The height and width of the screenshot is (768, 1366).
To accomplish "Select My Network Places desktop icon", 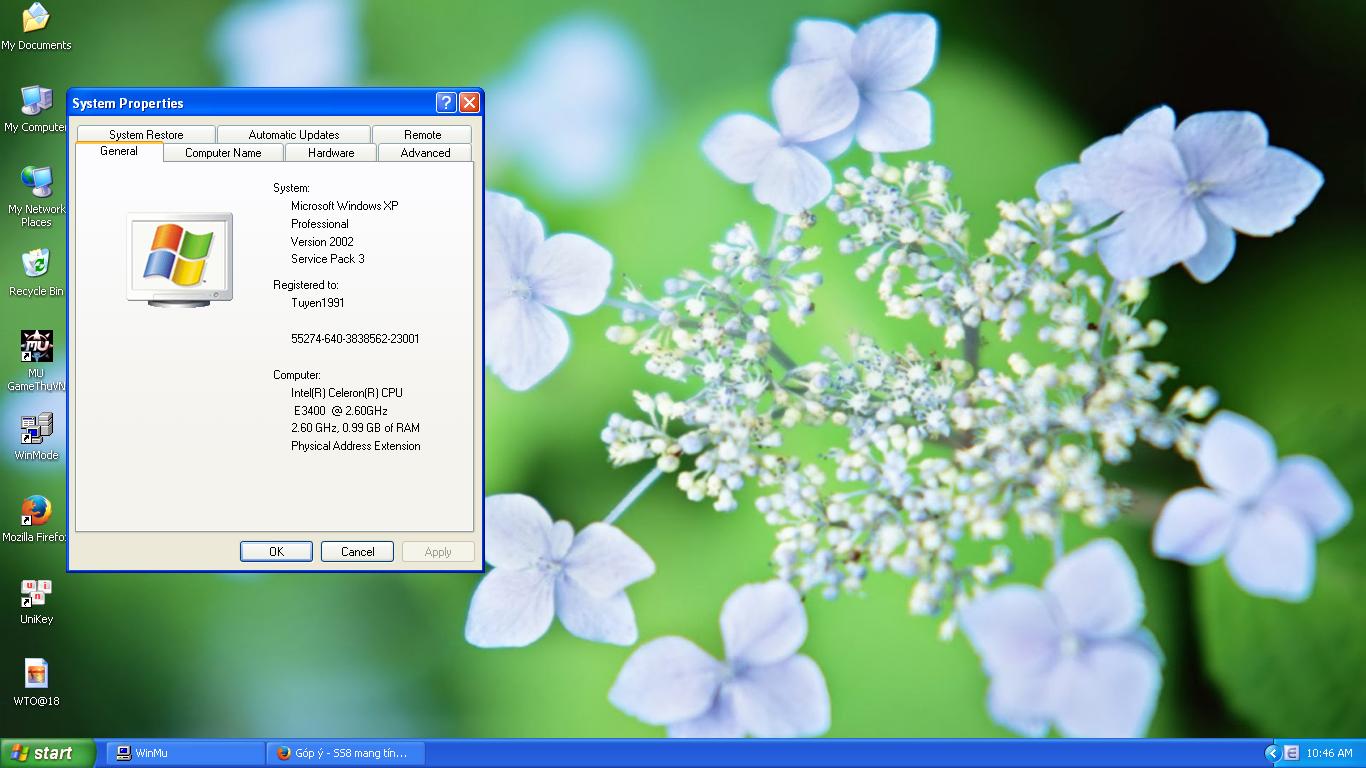I will point(36,196).
